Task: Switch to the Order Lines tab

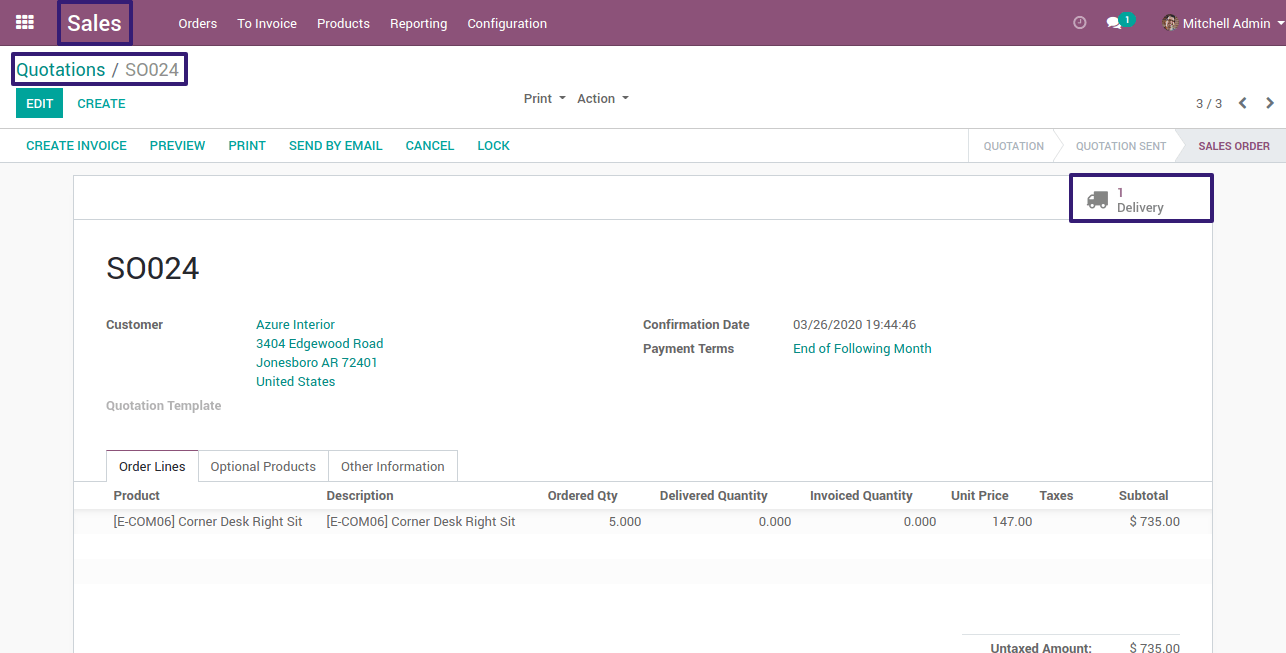Action: coord(152,467)
